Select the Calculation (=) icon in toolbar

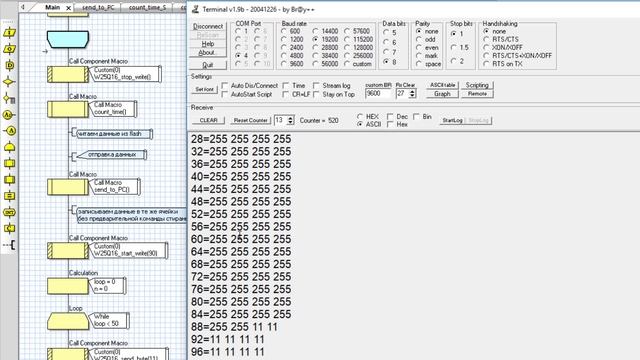pos(9,196)
